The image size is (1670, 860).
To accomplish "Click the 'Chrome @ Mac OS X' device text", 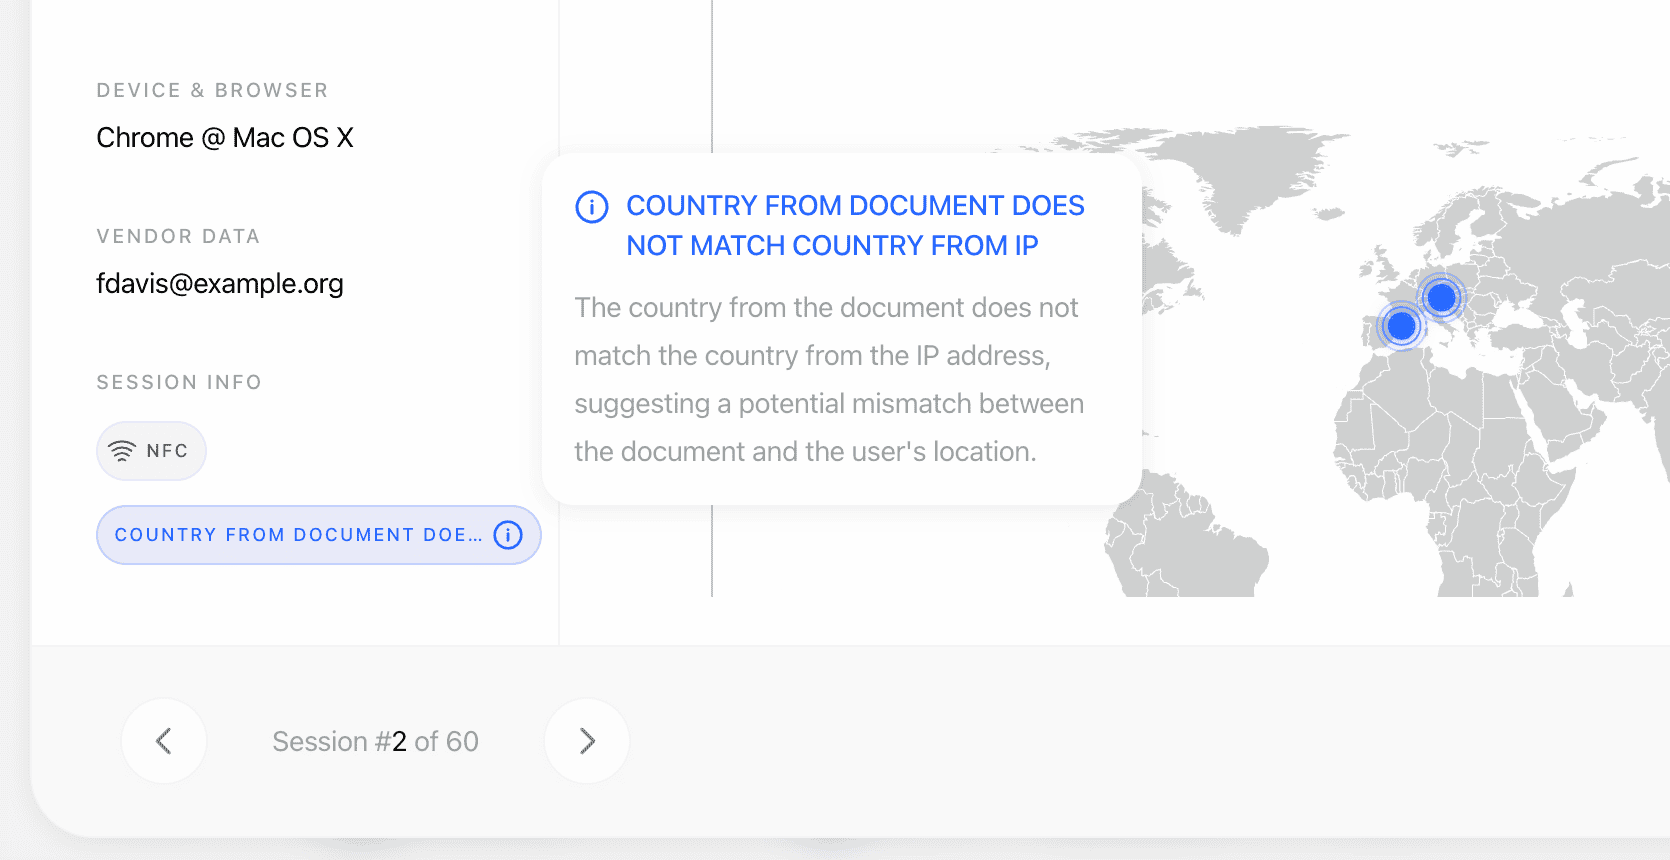I will click(225, 138).
